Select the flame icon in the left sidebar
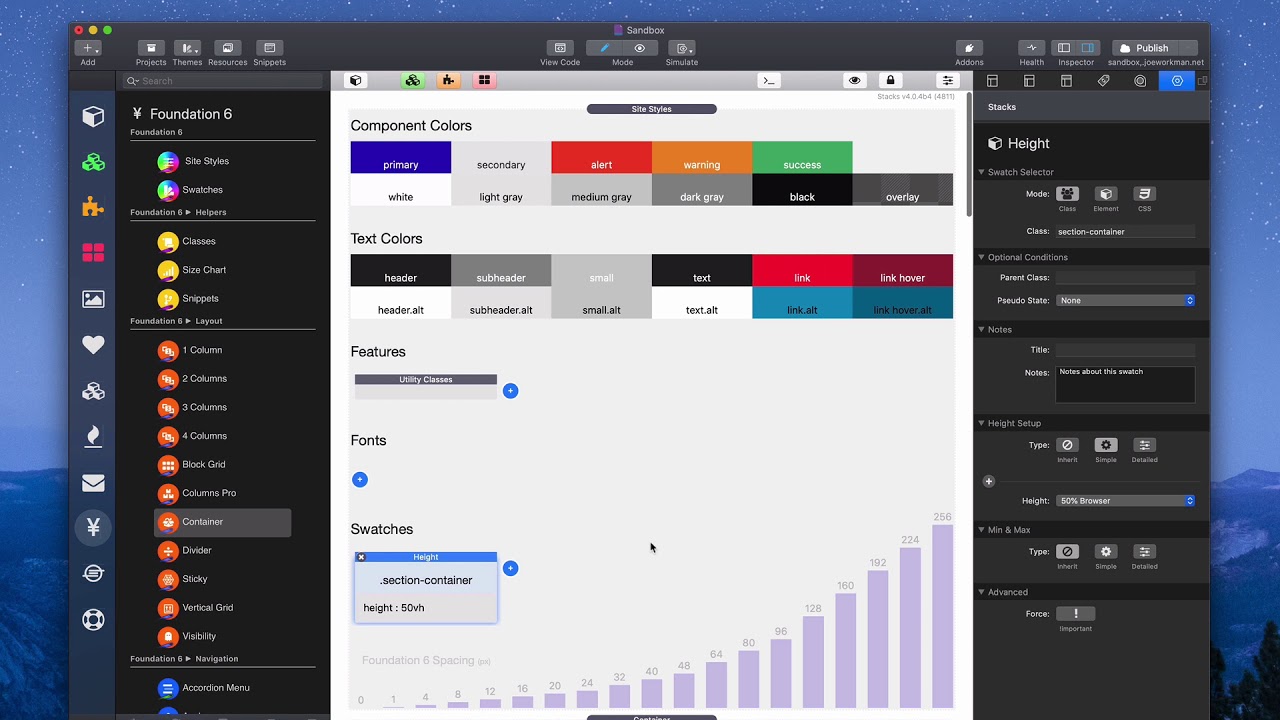Screen dimensions: 1280x720 point(93,436)
